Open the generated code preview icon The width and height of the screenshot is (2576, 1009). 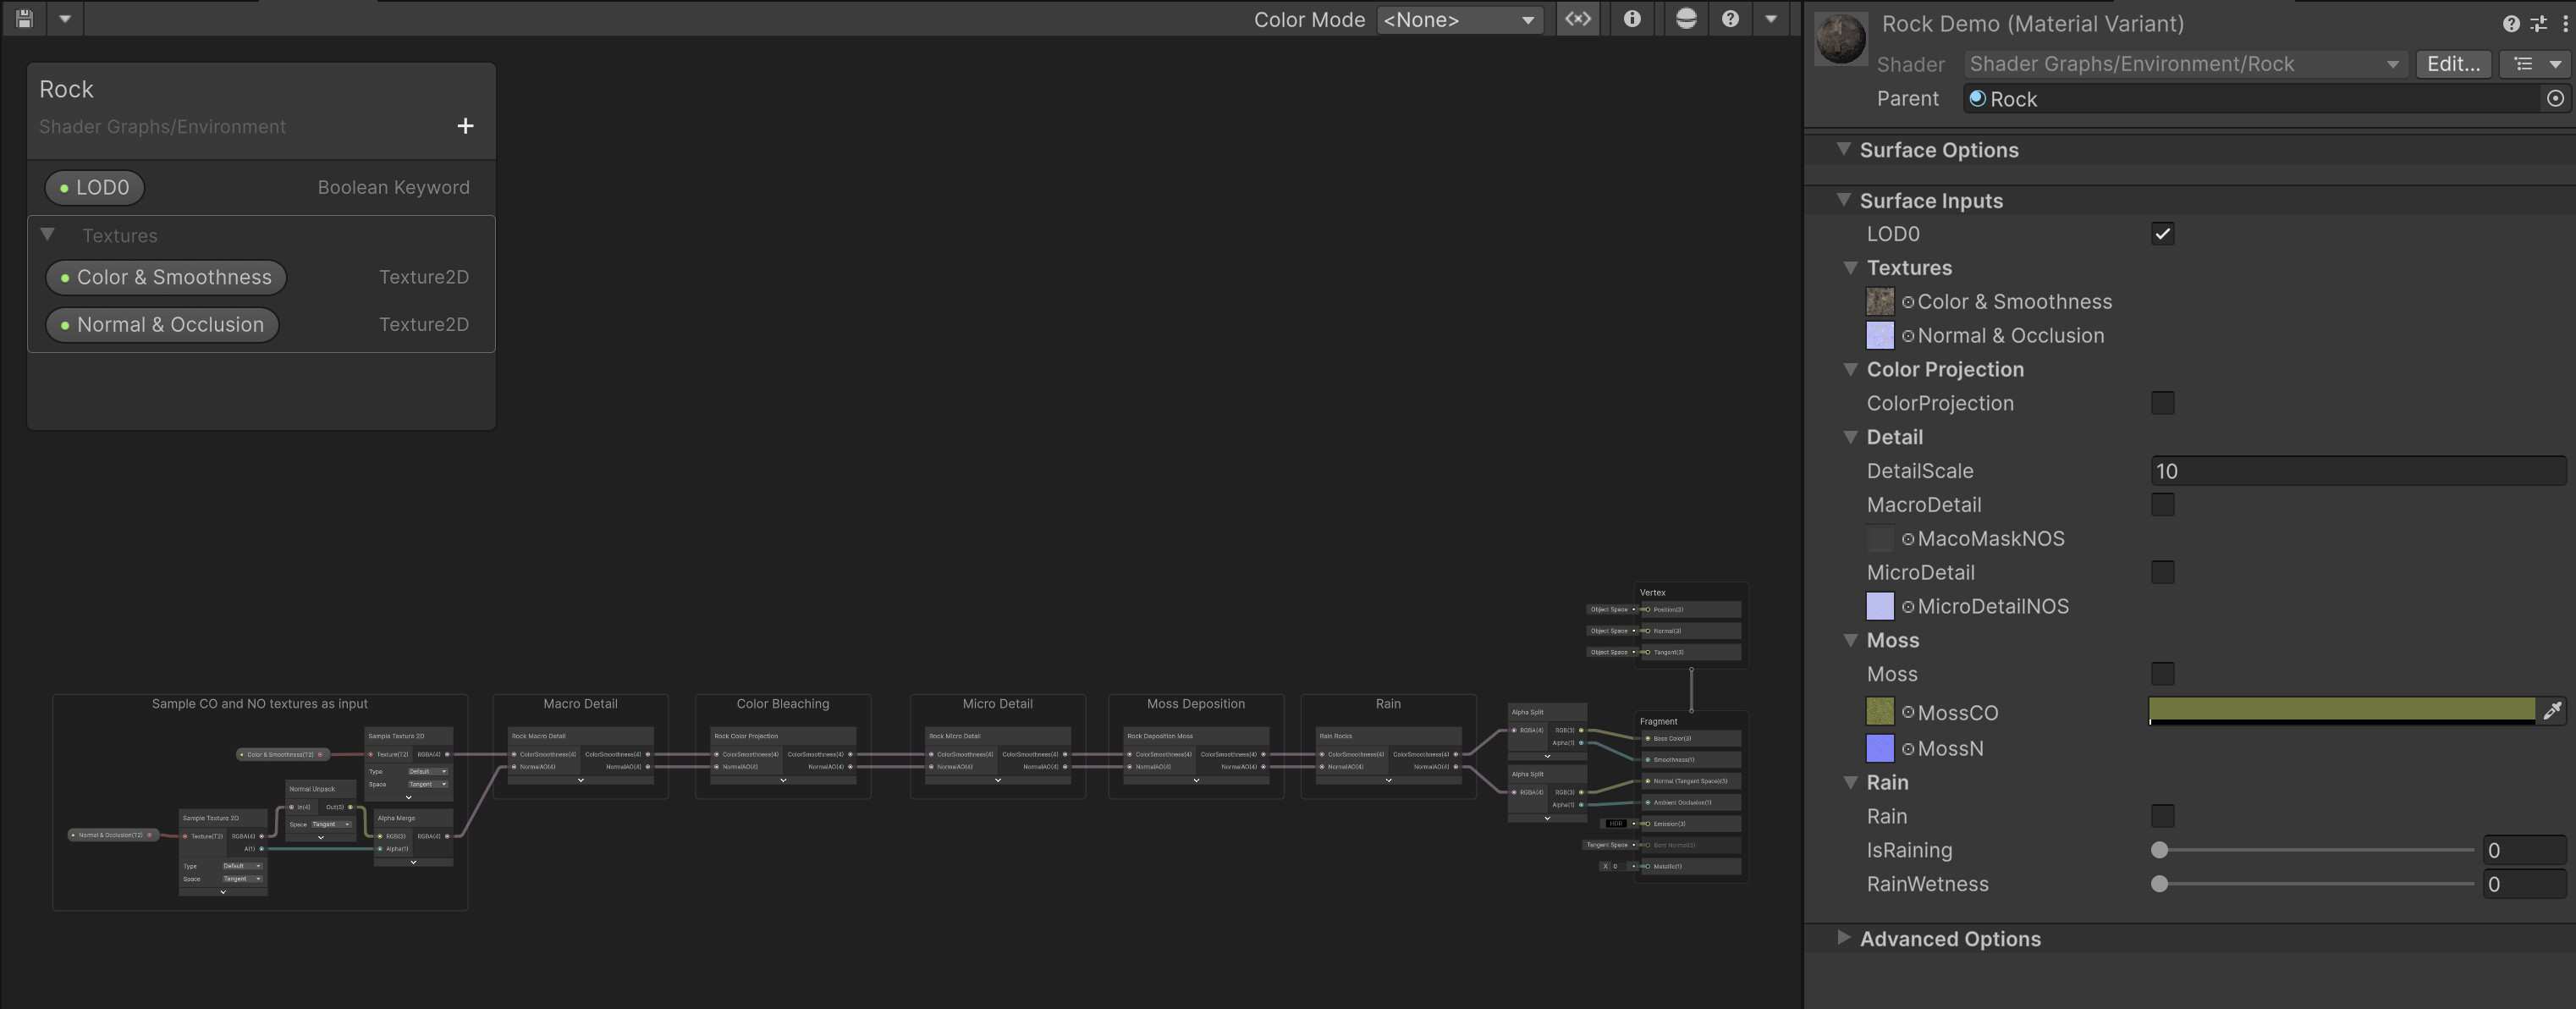1577,18
